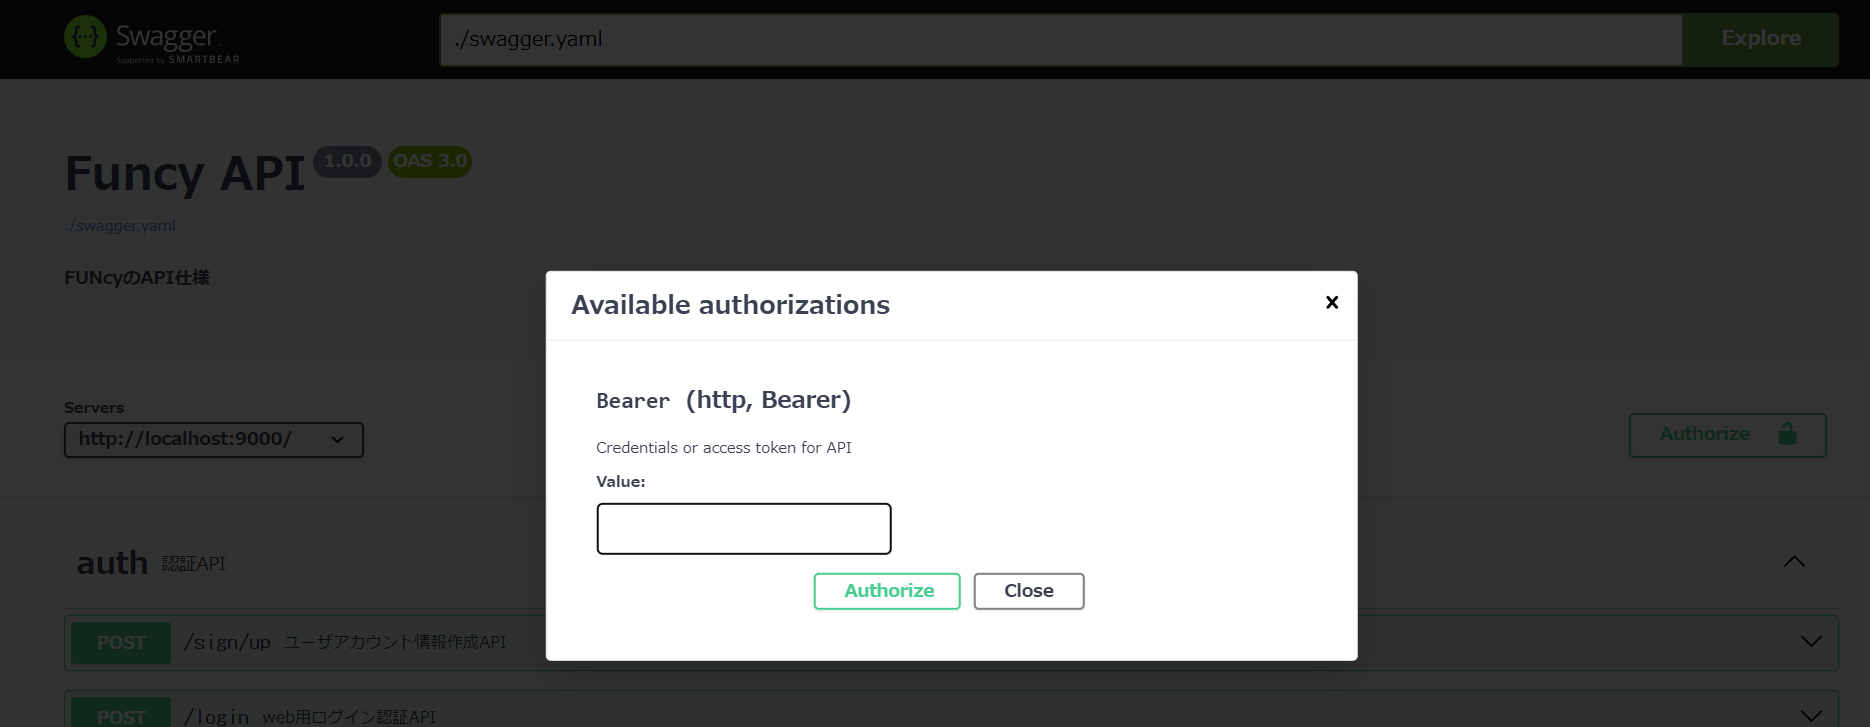Click the Bearer (http, Bearer) scheme heading
This screenshot has height=727, width=1870.
coord(723,400)
